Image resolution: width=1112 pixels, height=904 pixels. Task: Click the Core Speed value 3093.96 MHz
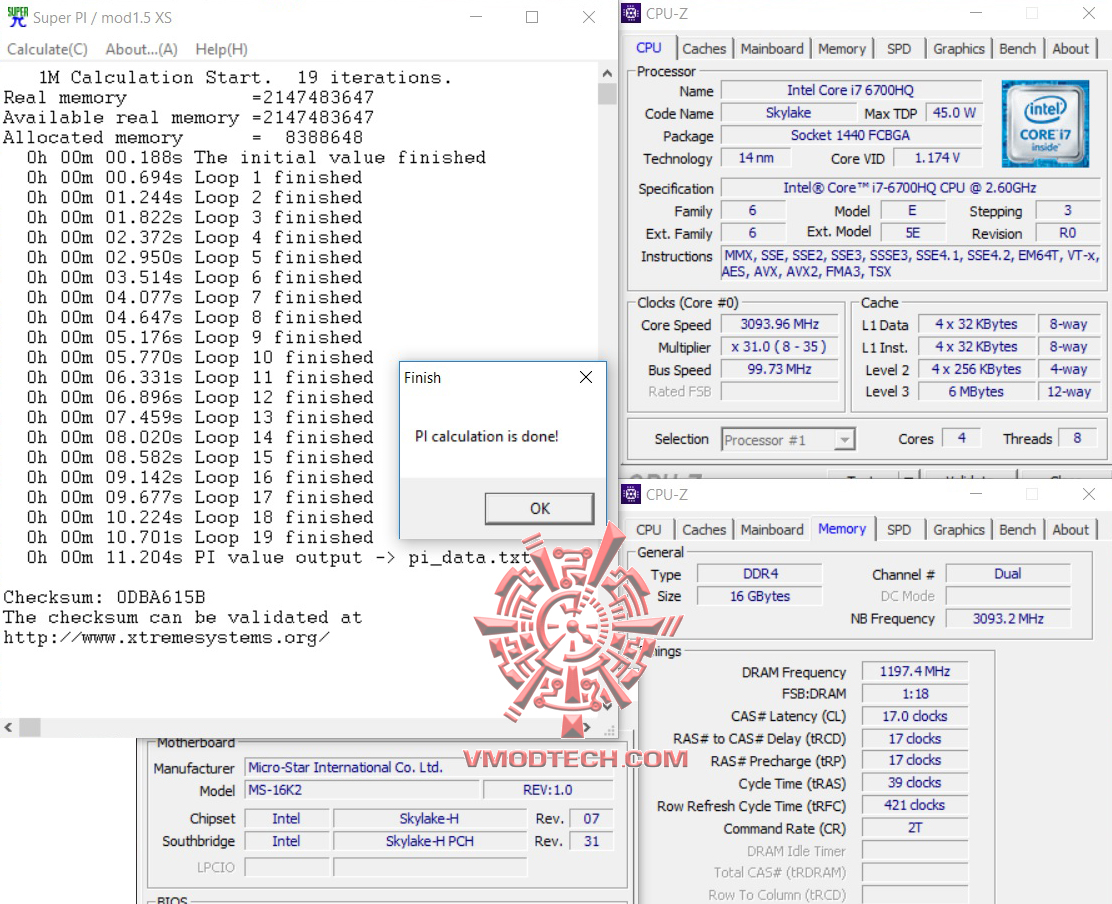click(x=779, y=324)
